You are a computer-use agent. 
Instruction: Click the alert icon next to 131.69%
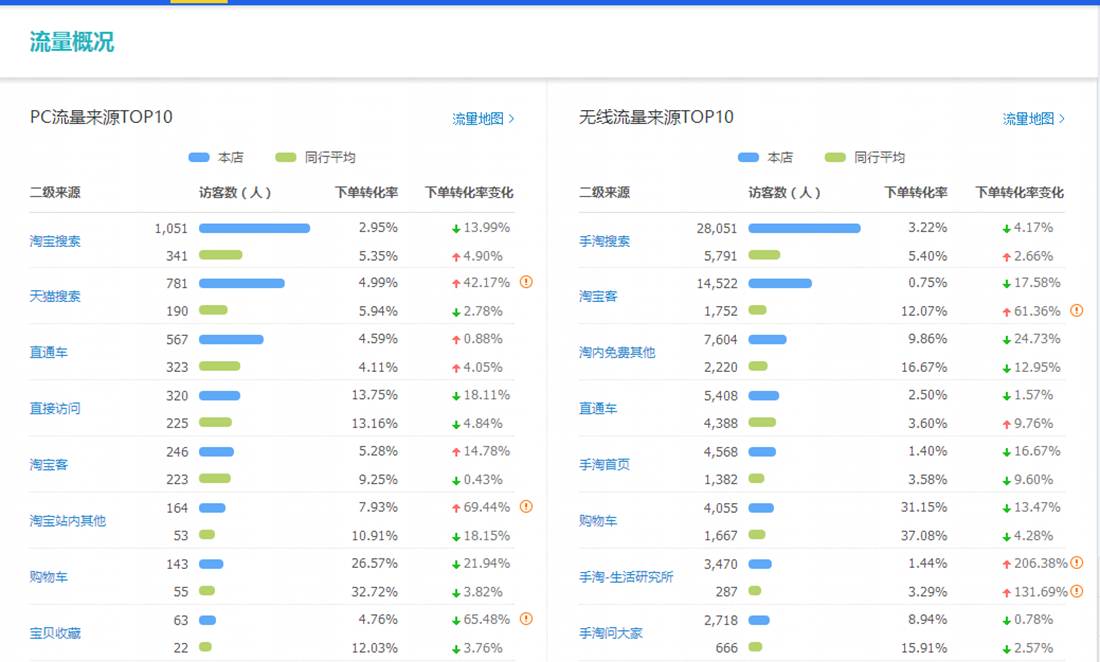point(1076,591)
